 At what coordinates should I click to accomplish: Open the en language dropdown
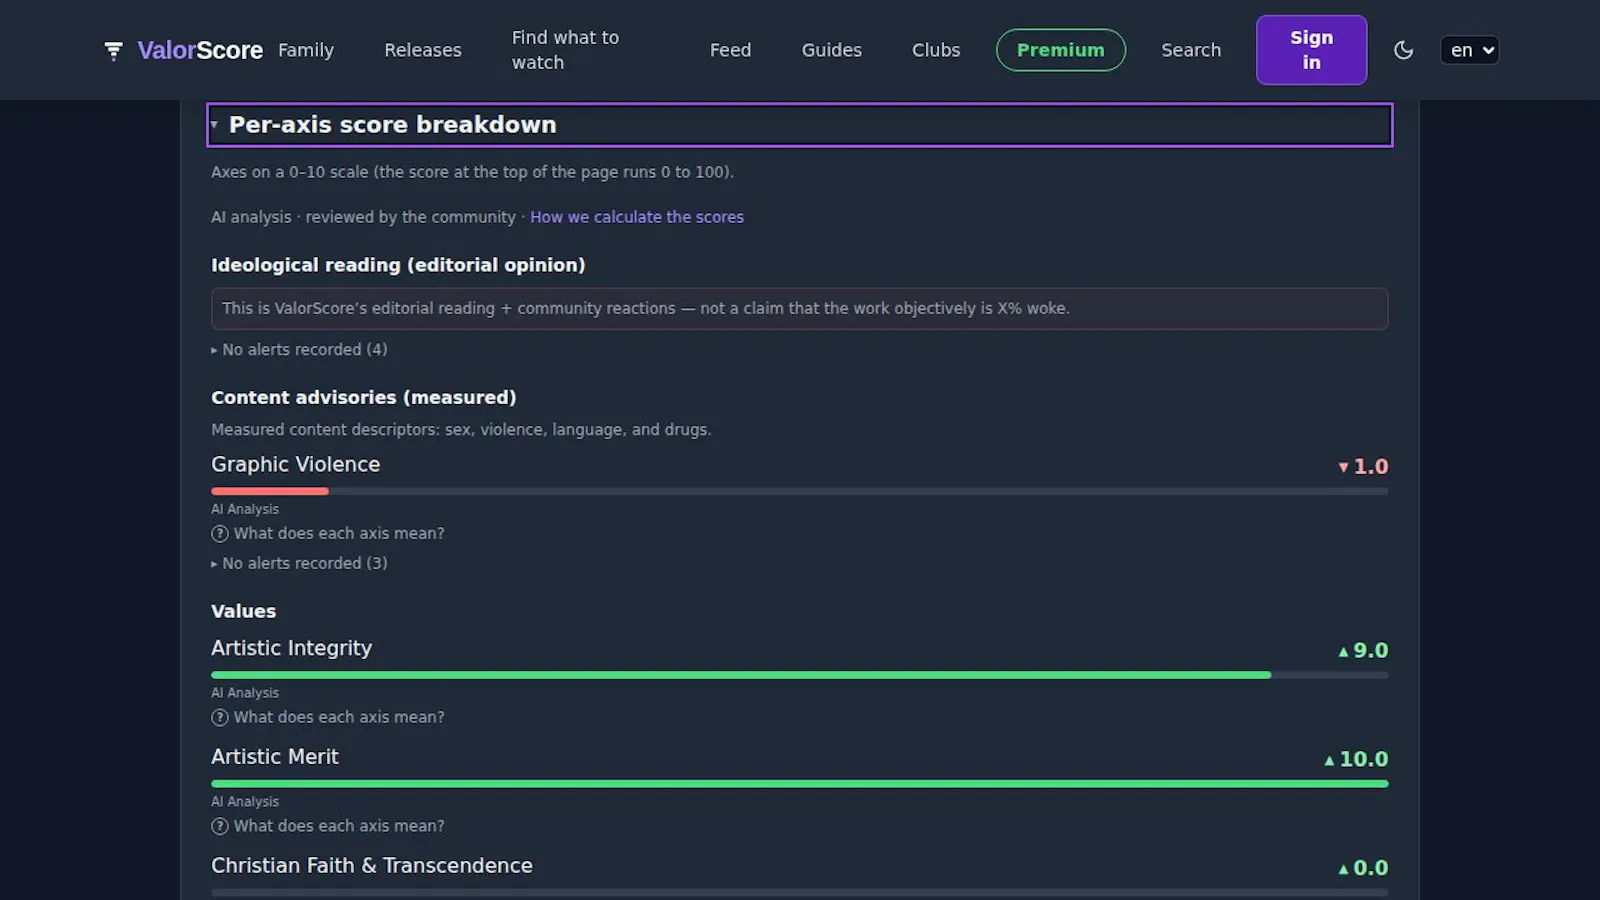click(x=1469, y=50)
